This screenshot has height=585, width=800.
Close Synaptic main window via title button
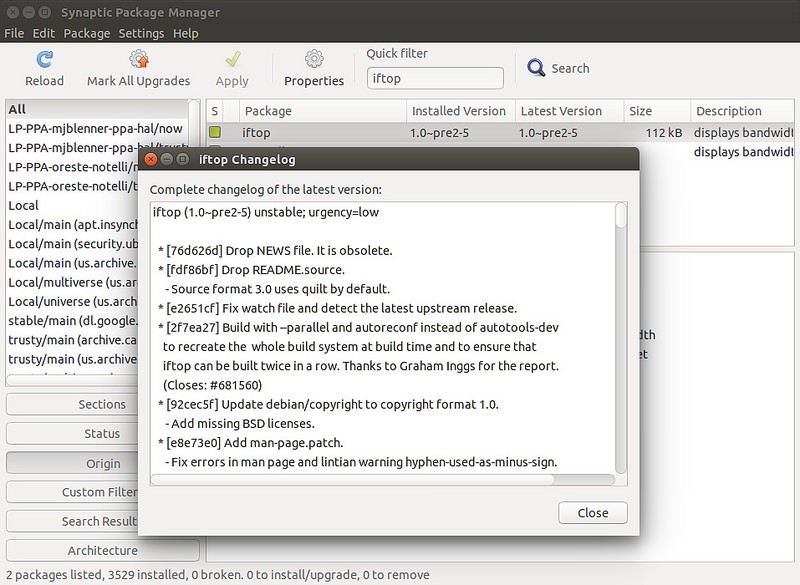coord(13,12)
